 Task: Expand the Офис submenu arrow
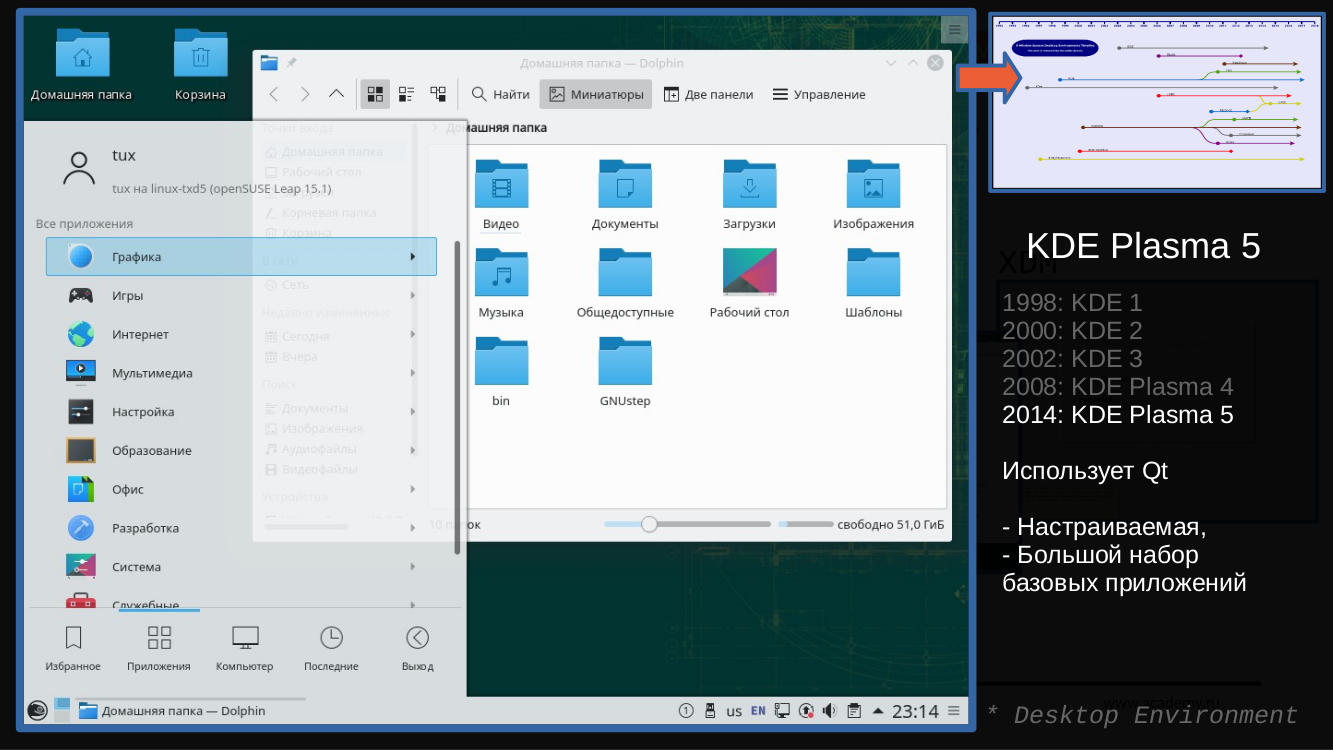(413, 489)
